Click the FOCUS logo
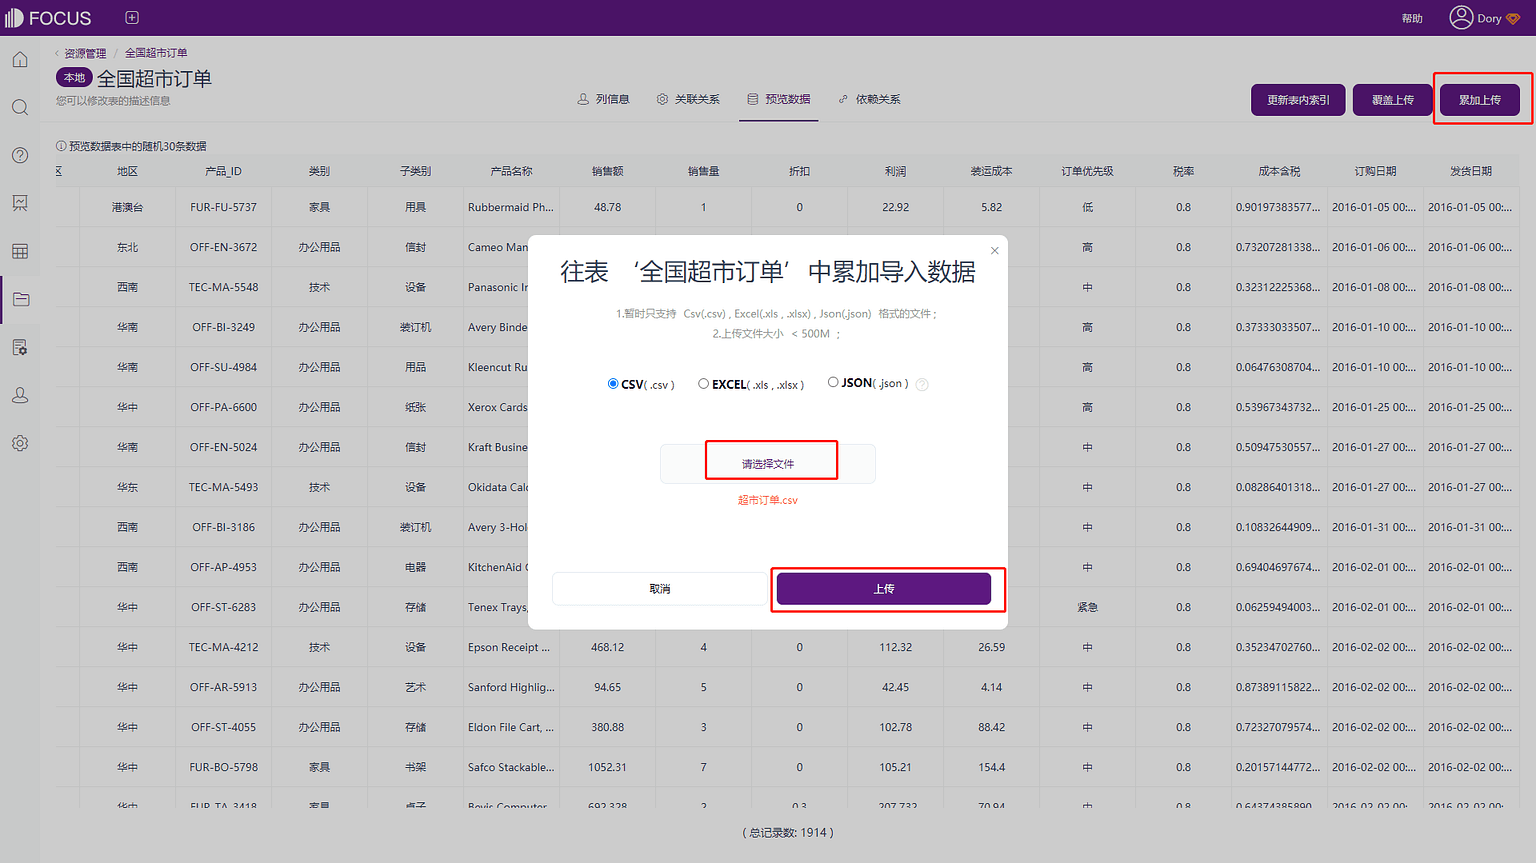 click(48, 18)
